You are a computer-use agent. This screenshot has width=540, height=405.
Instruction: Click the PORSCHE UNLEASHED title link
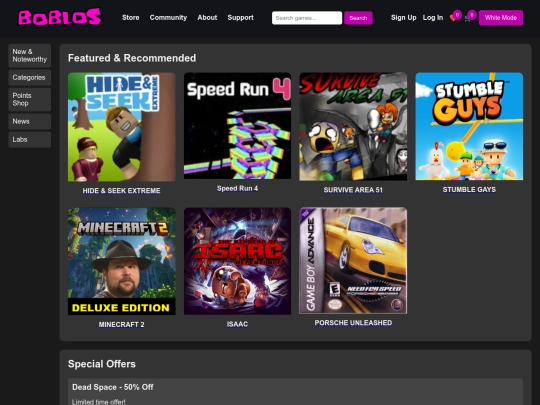click(x=353, y=323)
